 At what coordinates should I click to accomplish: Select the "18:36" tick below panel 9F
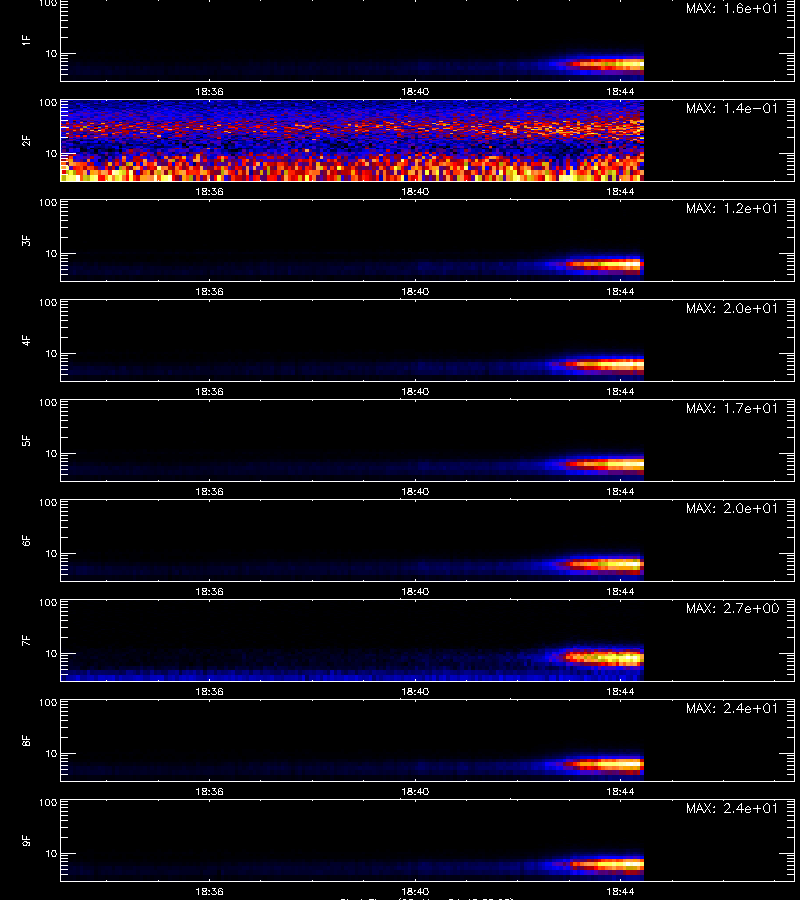(209, 891)
